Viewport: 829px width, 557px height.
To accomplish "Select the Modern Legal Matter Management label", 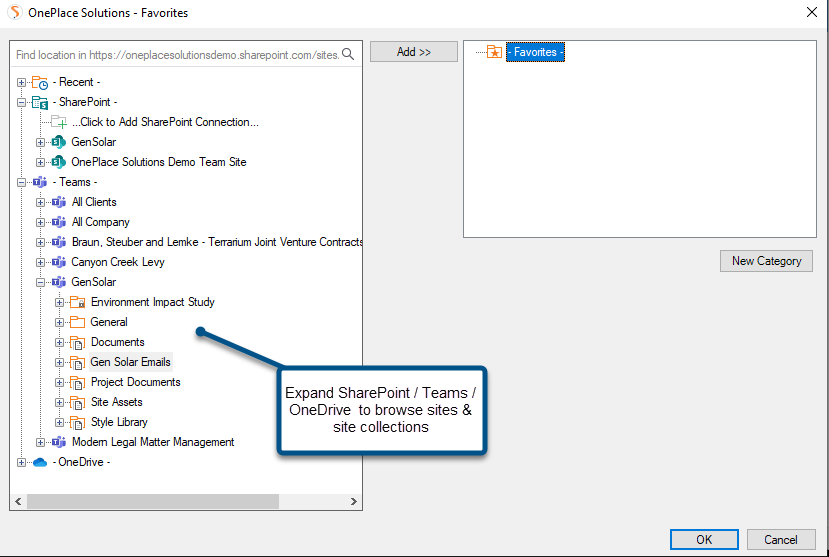I will (153, 442).
